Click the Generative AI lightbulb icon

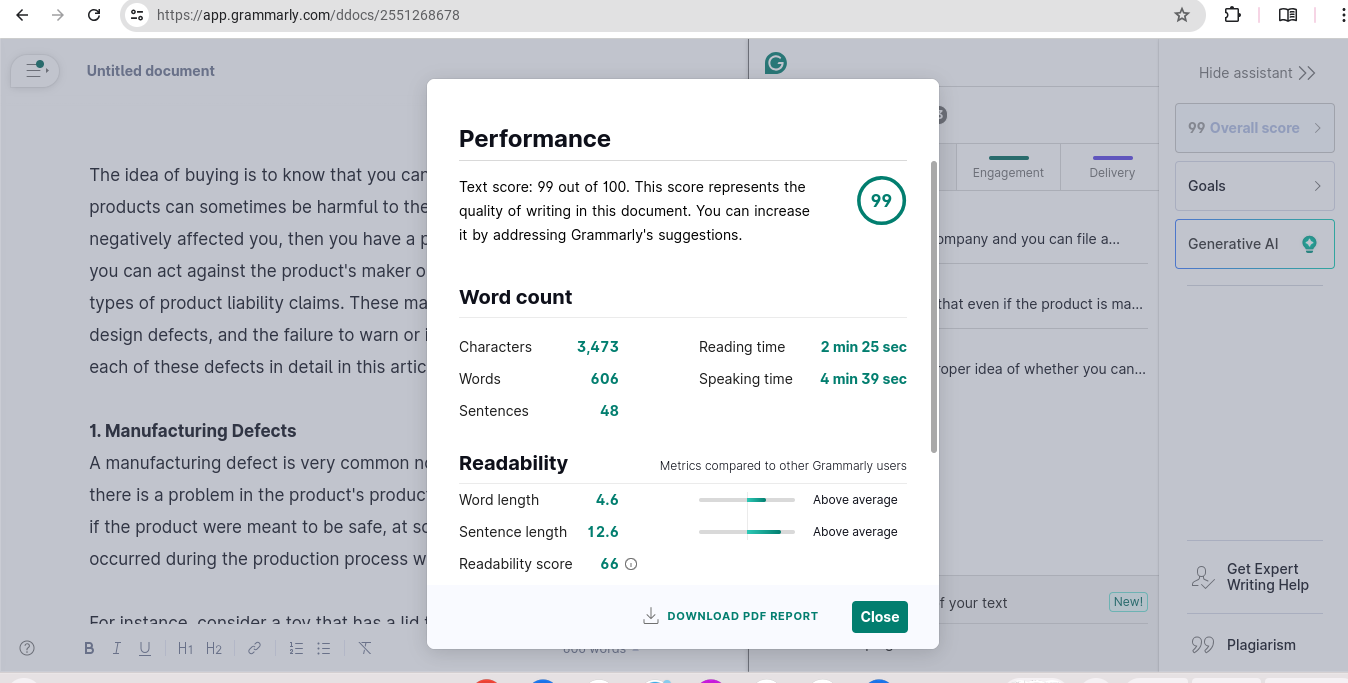tap(1310, 244)
